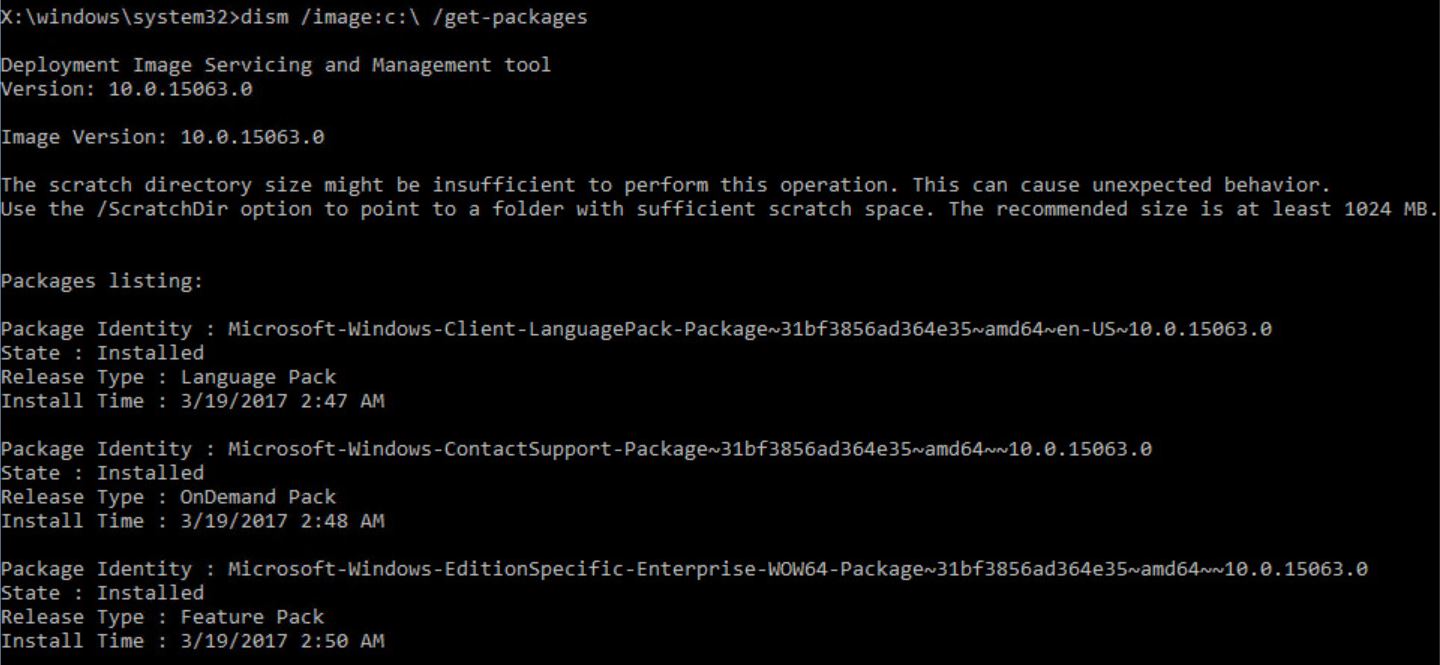
Task: Click the scratch directory size warning line
Action: tap(666, 185)
